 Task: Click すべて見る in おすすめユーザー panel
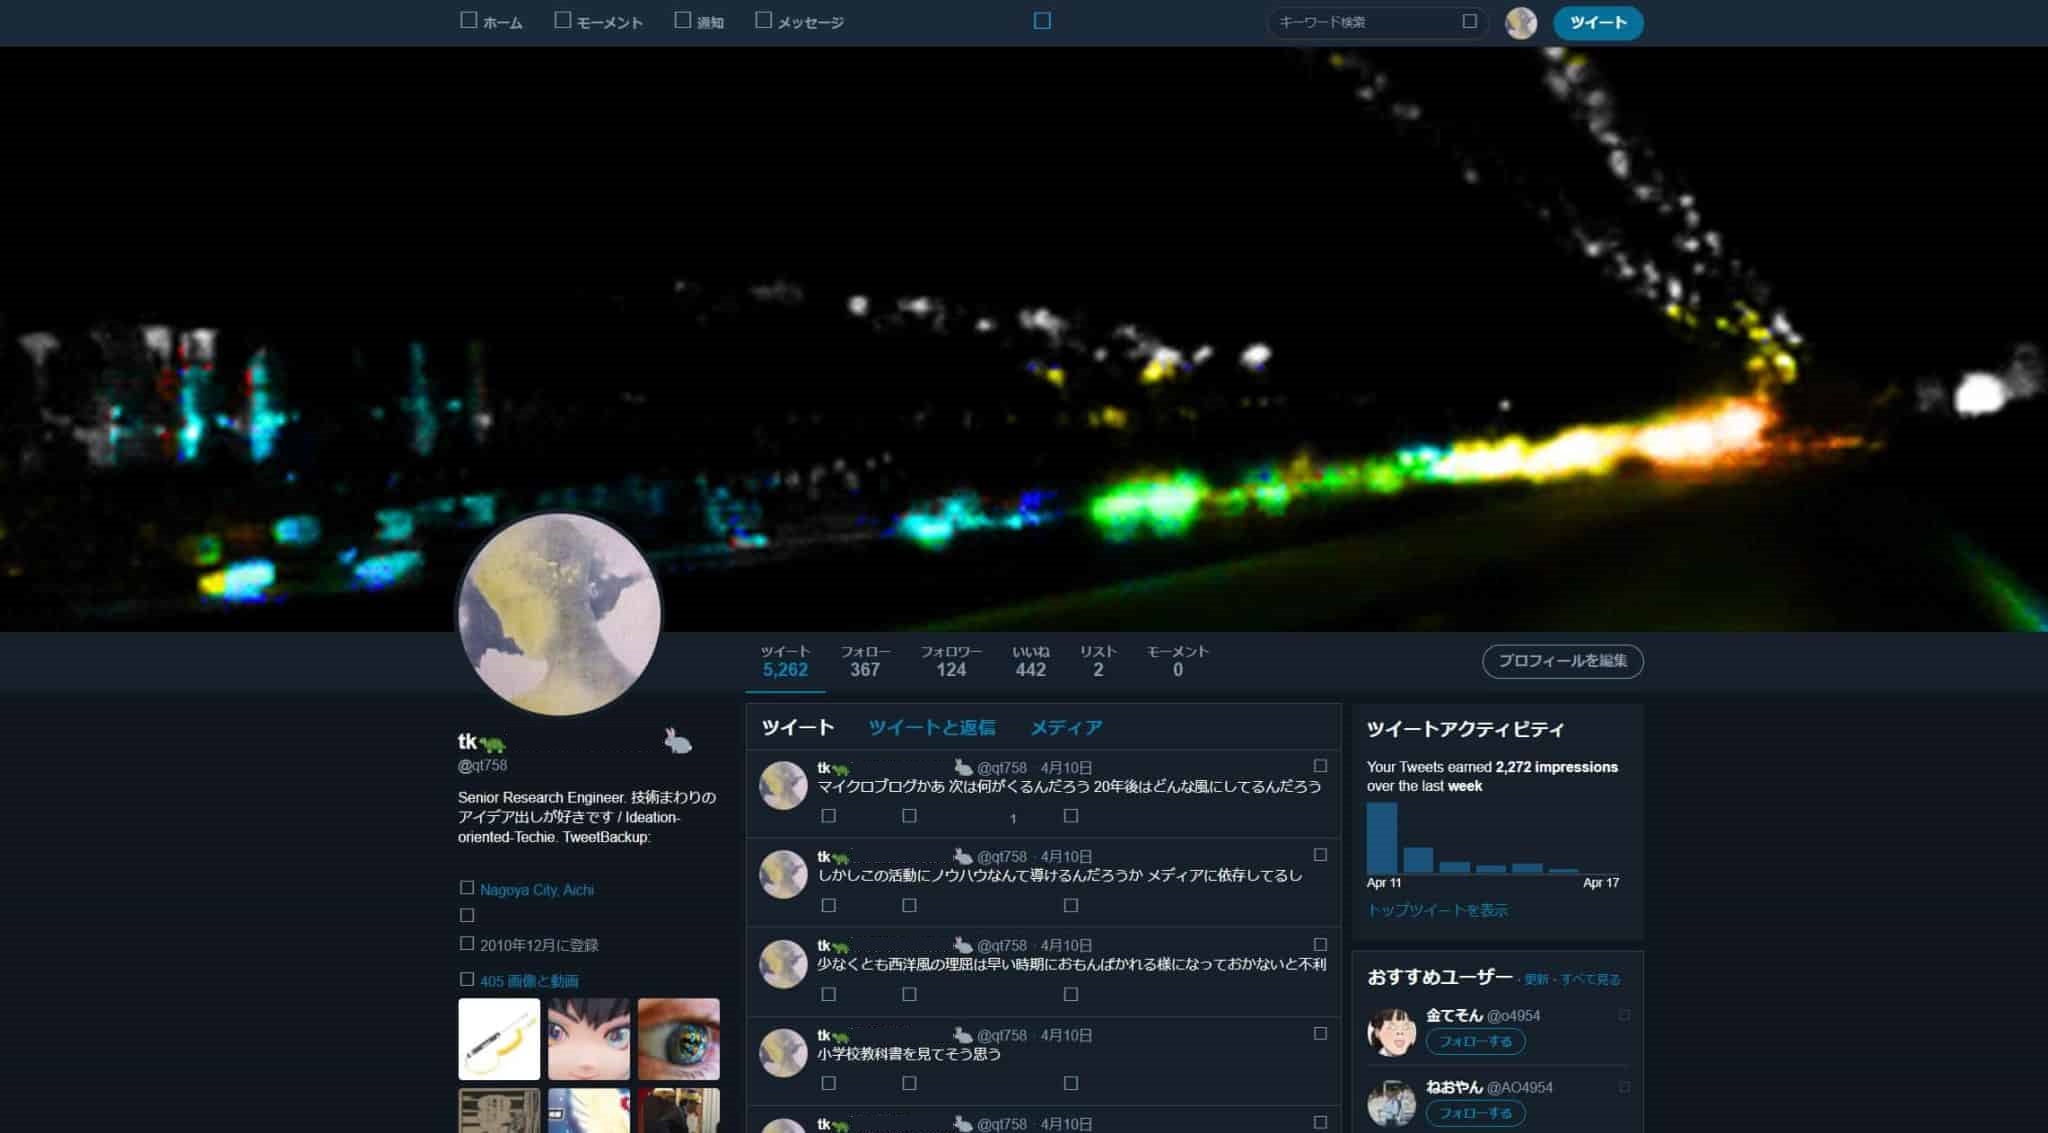[x=1590, y=979]
